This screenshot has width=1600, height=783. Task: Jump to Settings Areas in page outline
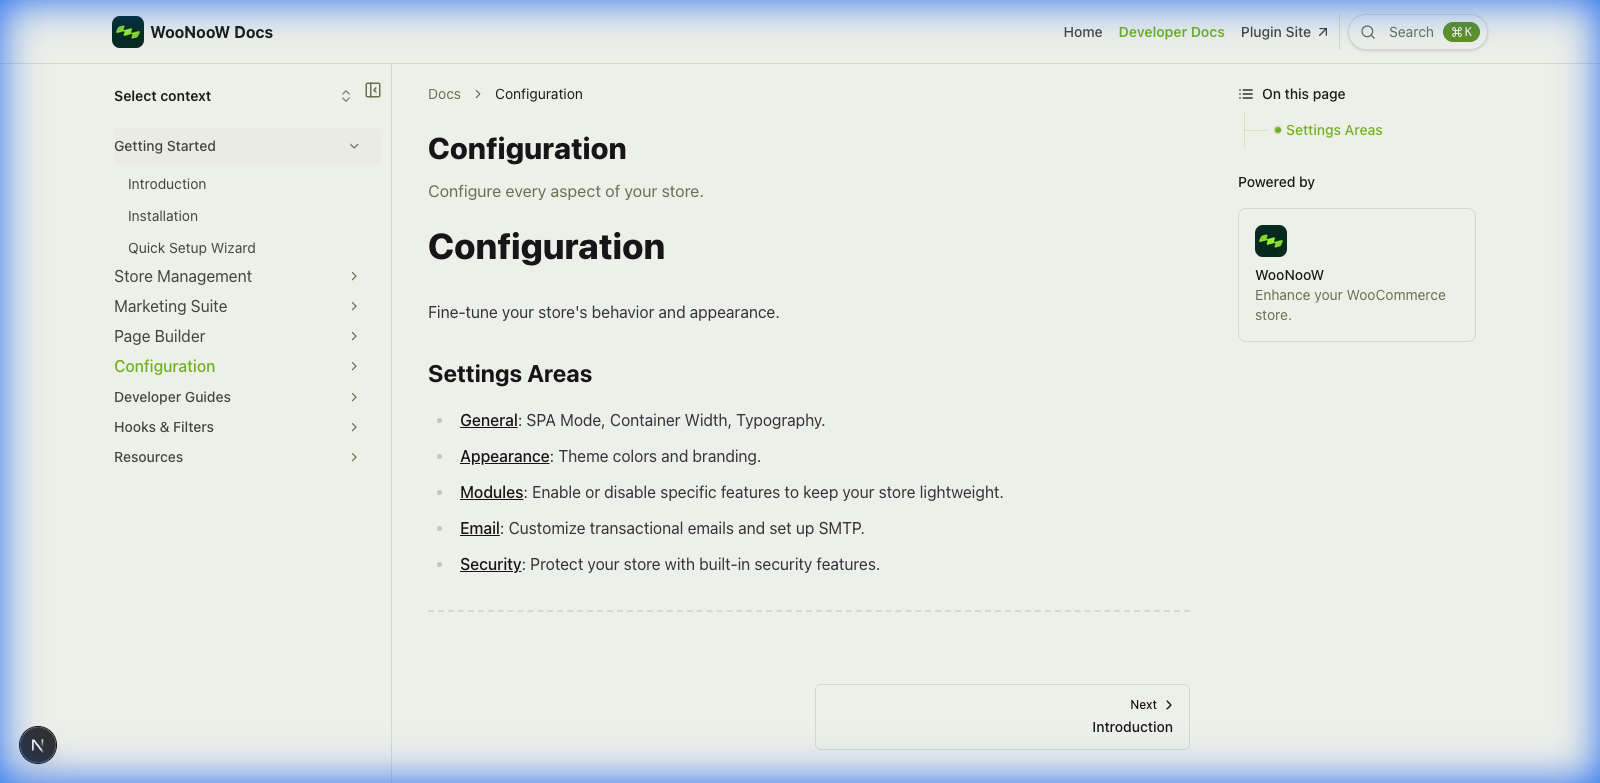pyautogui.click(x=1333, y=130)
